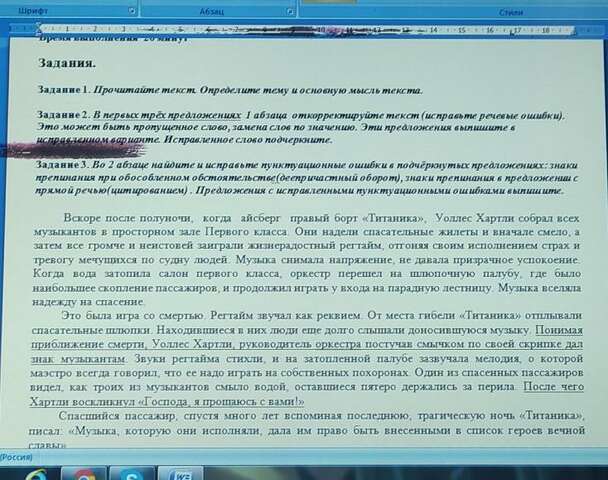The width and height of the screenshot is (608, 480).
Task: Click the Шрифт group label
Action: 33,11
